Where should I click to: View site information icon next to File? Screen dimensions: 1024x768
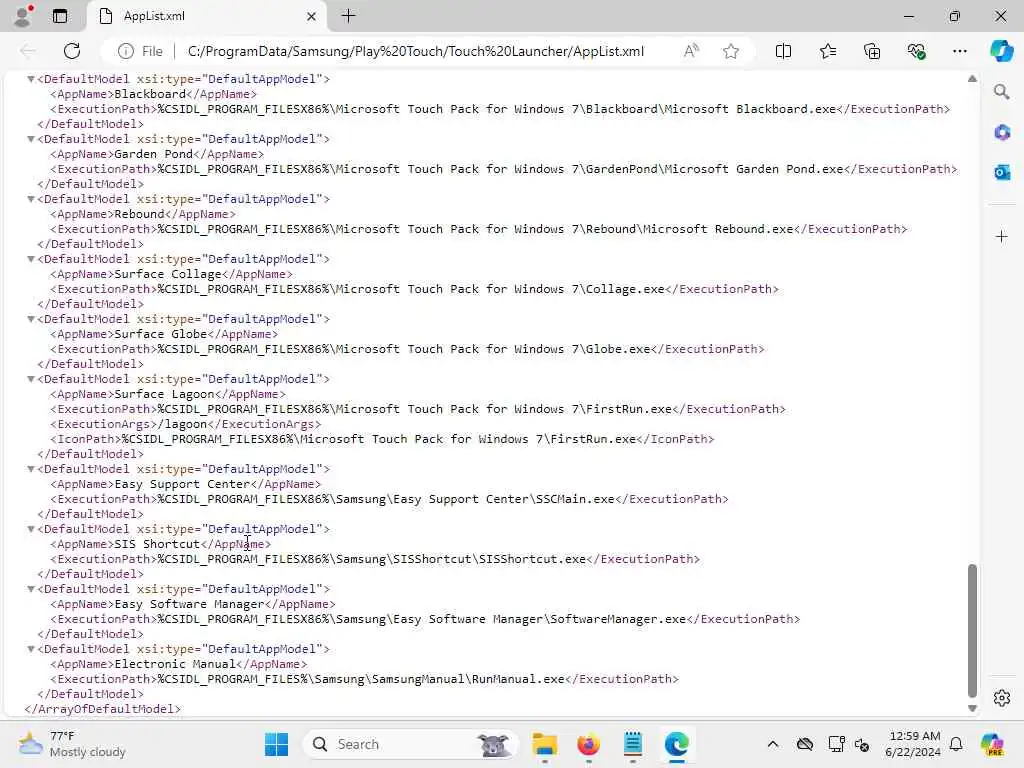[125, 51]
